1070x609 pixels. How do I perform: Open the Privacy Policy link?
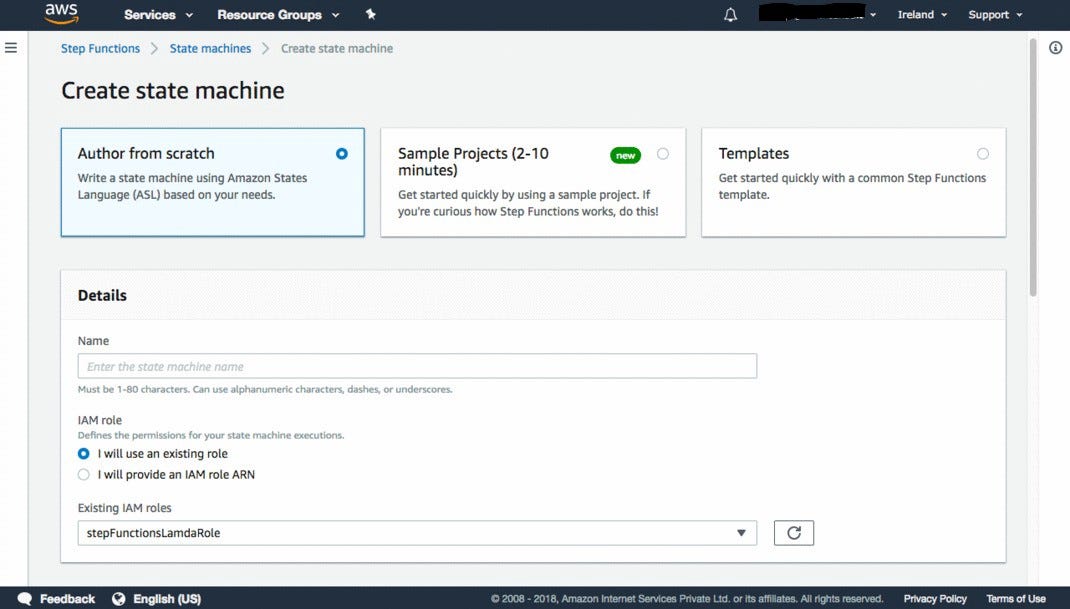(935, 599)
